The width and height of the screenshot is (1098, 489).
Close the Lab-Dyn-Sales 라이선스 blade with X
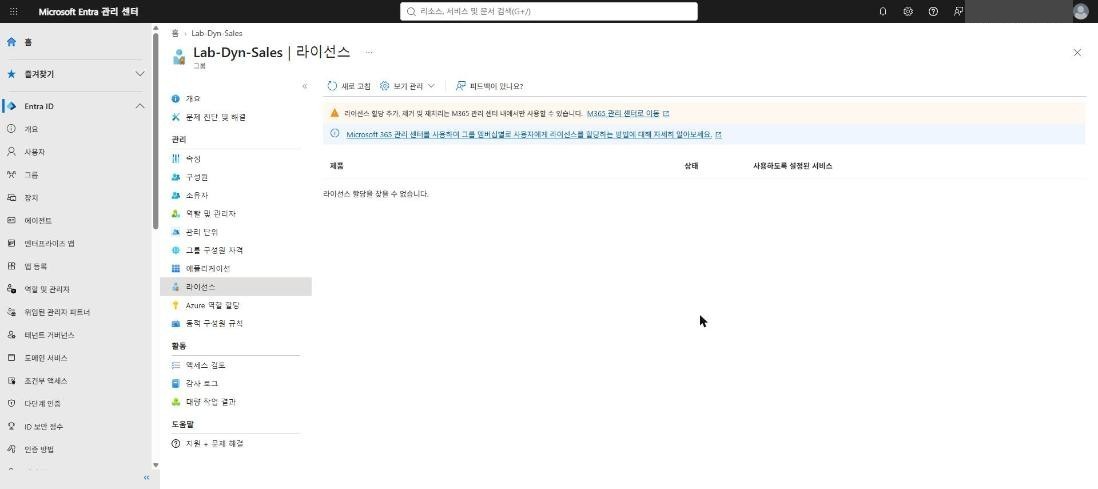(x=1077, y=53)
